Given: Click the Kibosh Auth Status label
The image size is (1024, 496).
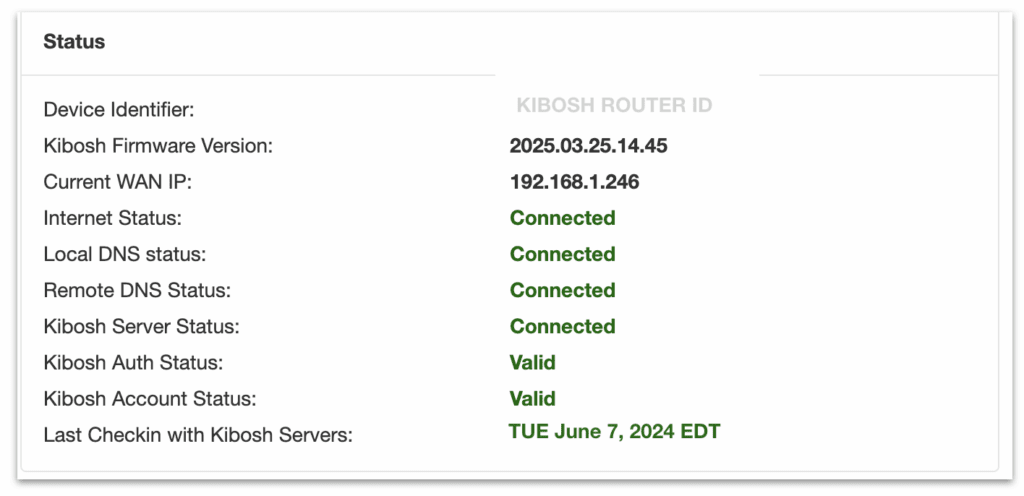Looking at the screenshot, I should (133, 362).
